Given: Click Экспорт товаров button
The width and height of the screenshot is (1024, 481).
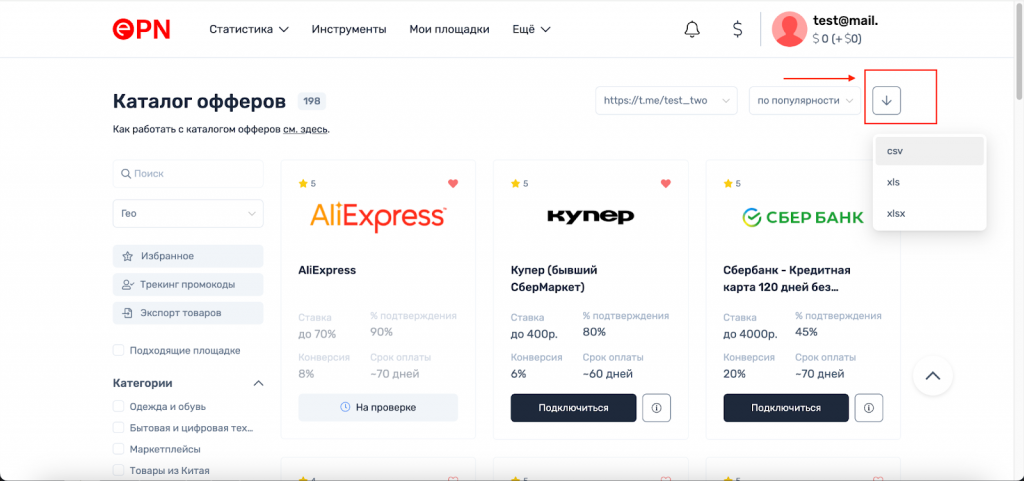Looking at the screenshot, I should (x=188, y=313).
